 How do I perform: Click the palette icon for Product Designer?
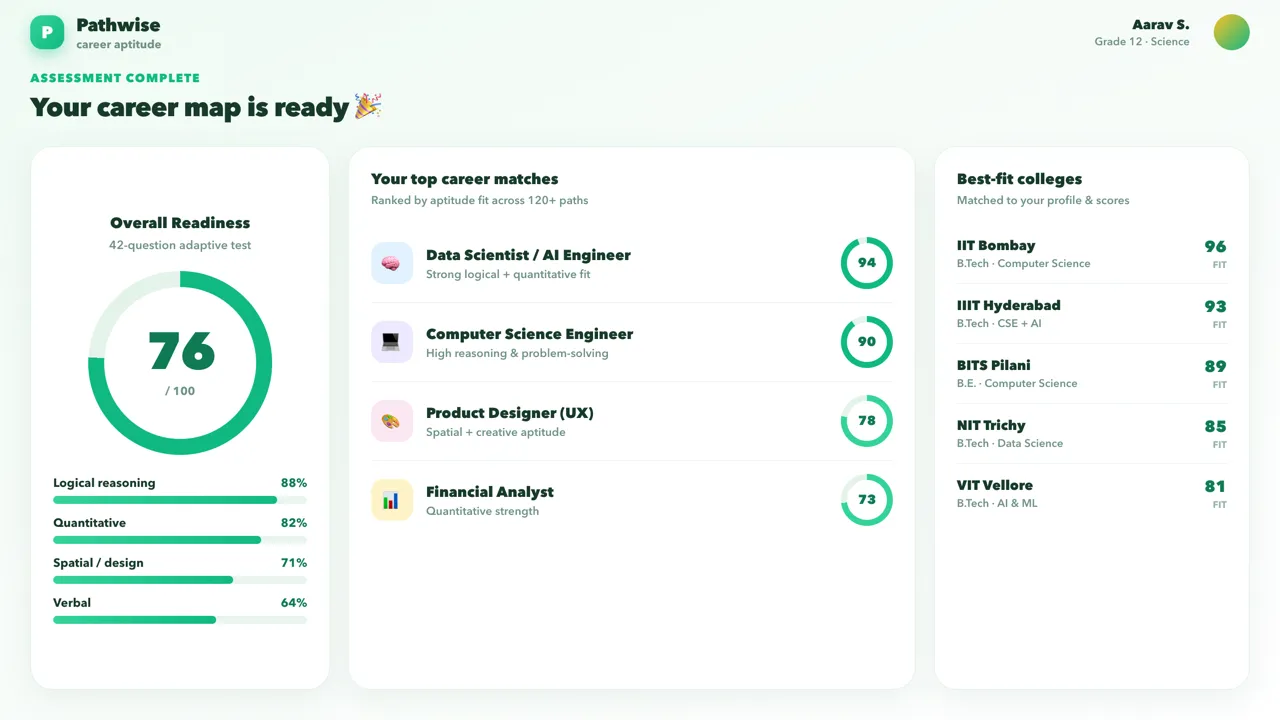click(392, 421)
